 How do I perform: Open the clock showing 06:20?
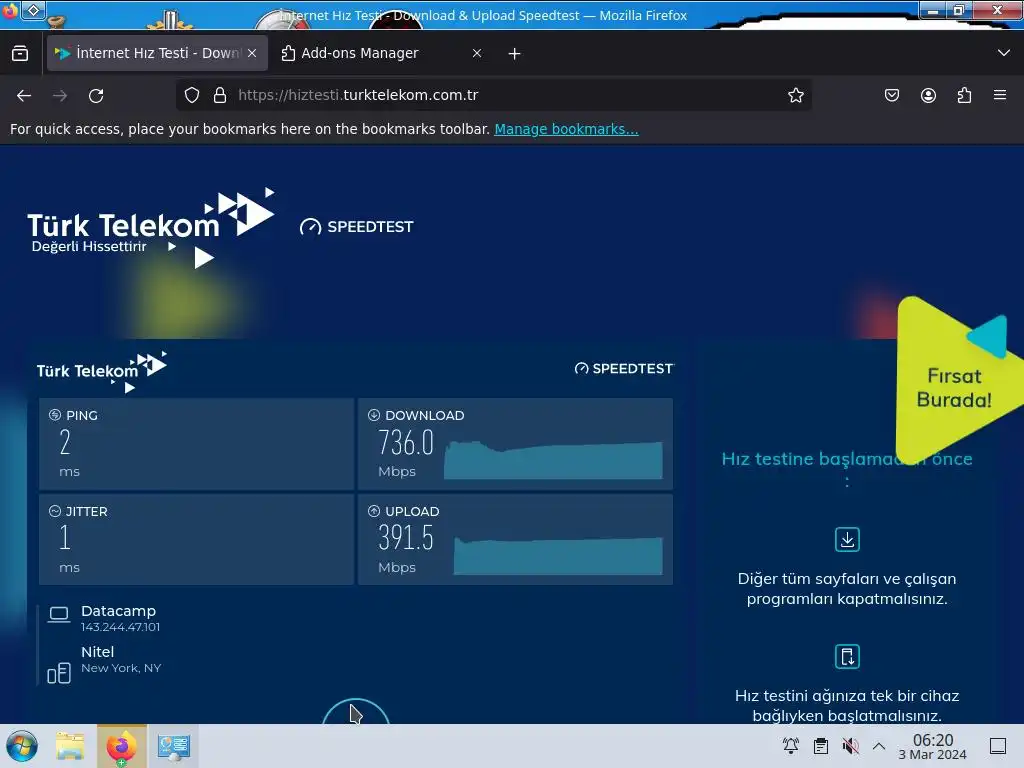(933, 746)
